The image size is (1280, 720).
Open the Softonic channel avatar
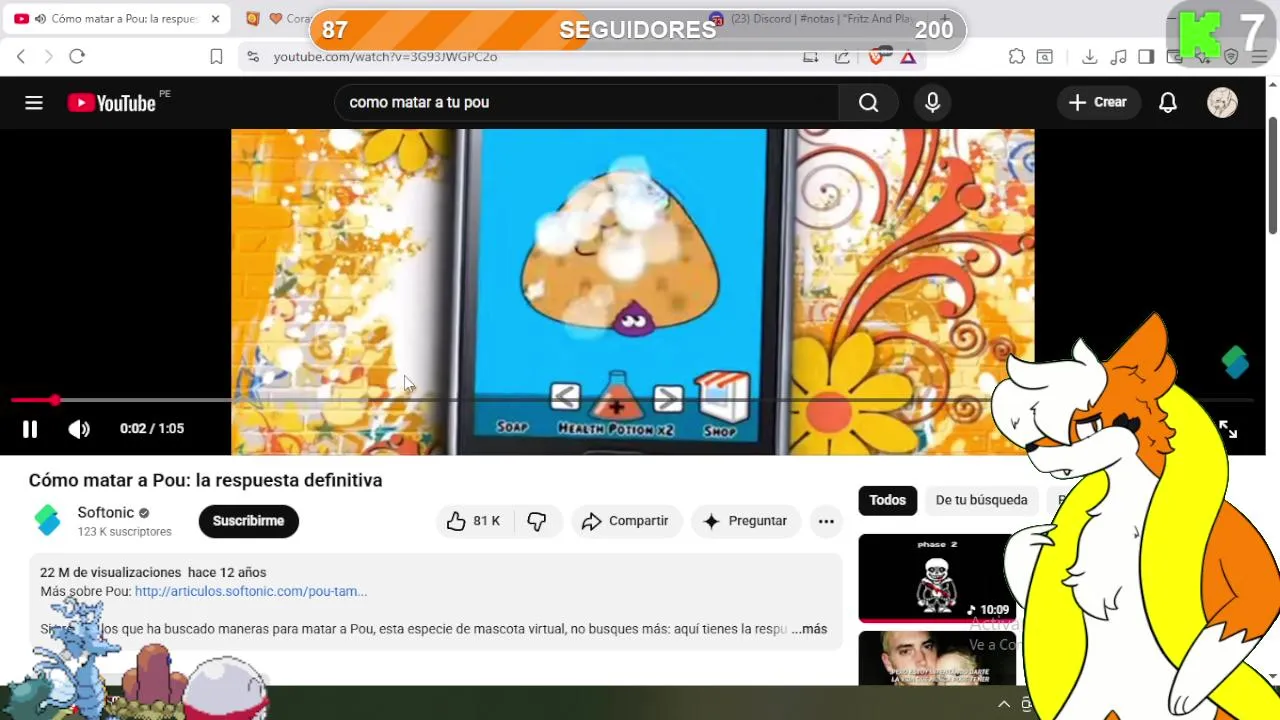(47, 520)
